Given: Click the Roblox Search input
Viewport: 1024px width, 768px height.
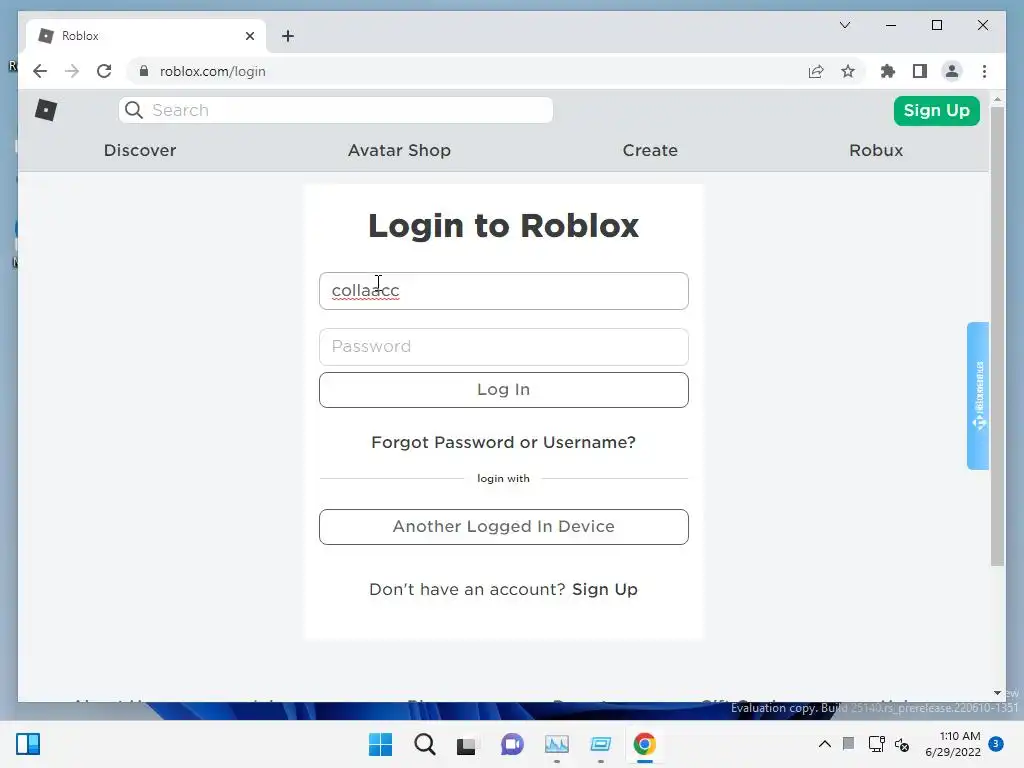Looking at the screenshot, I should (x=336, y=110).
